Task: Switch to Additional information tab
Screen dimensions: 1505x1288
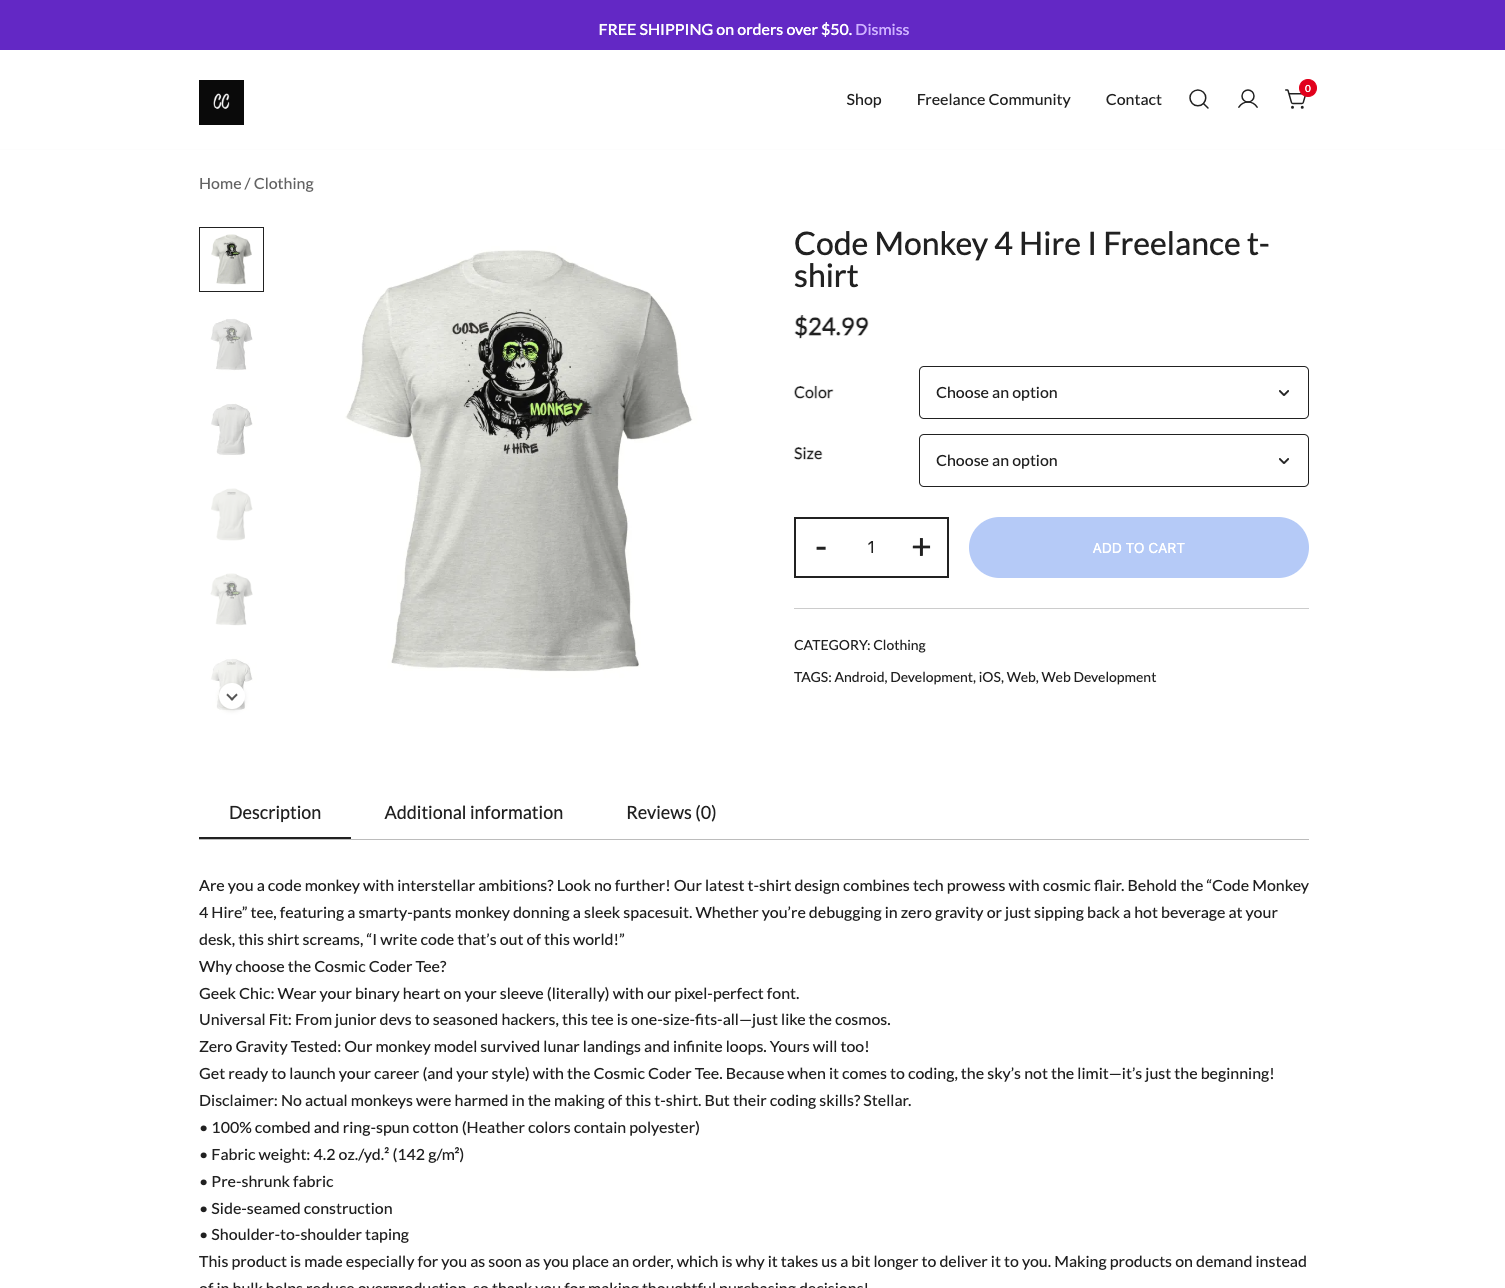Action: (x=474, y=812)
